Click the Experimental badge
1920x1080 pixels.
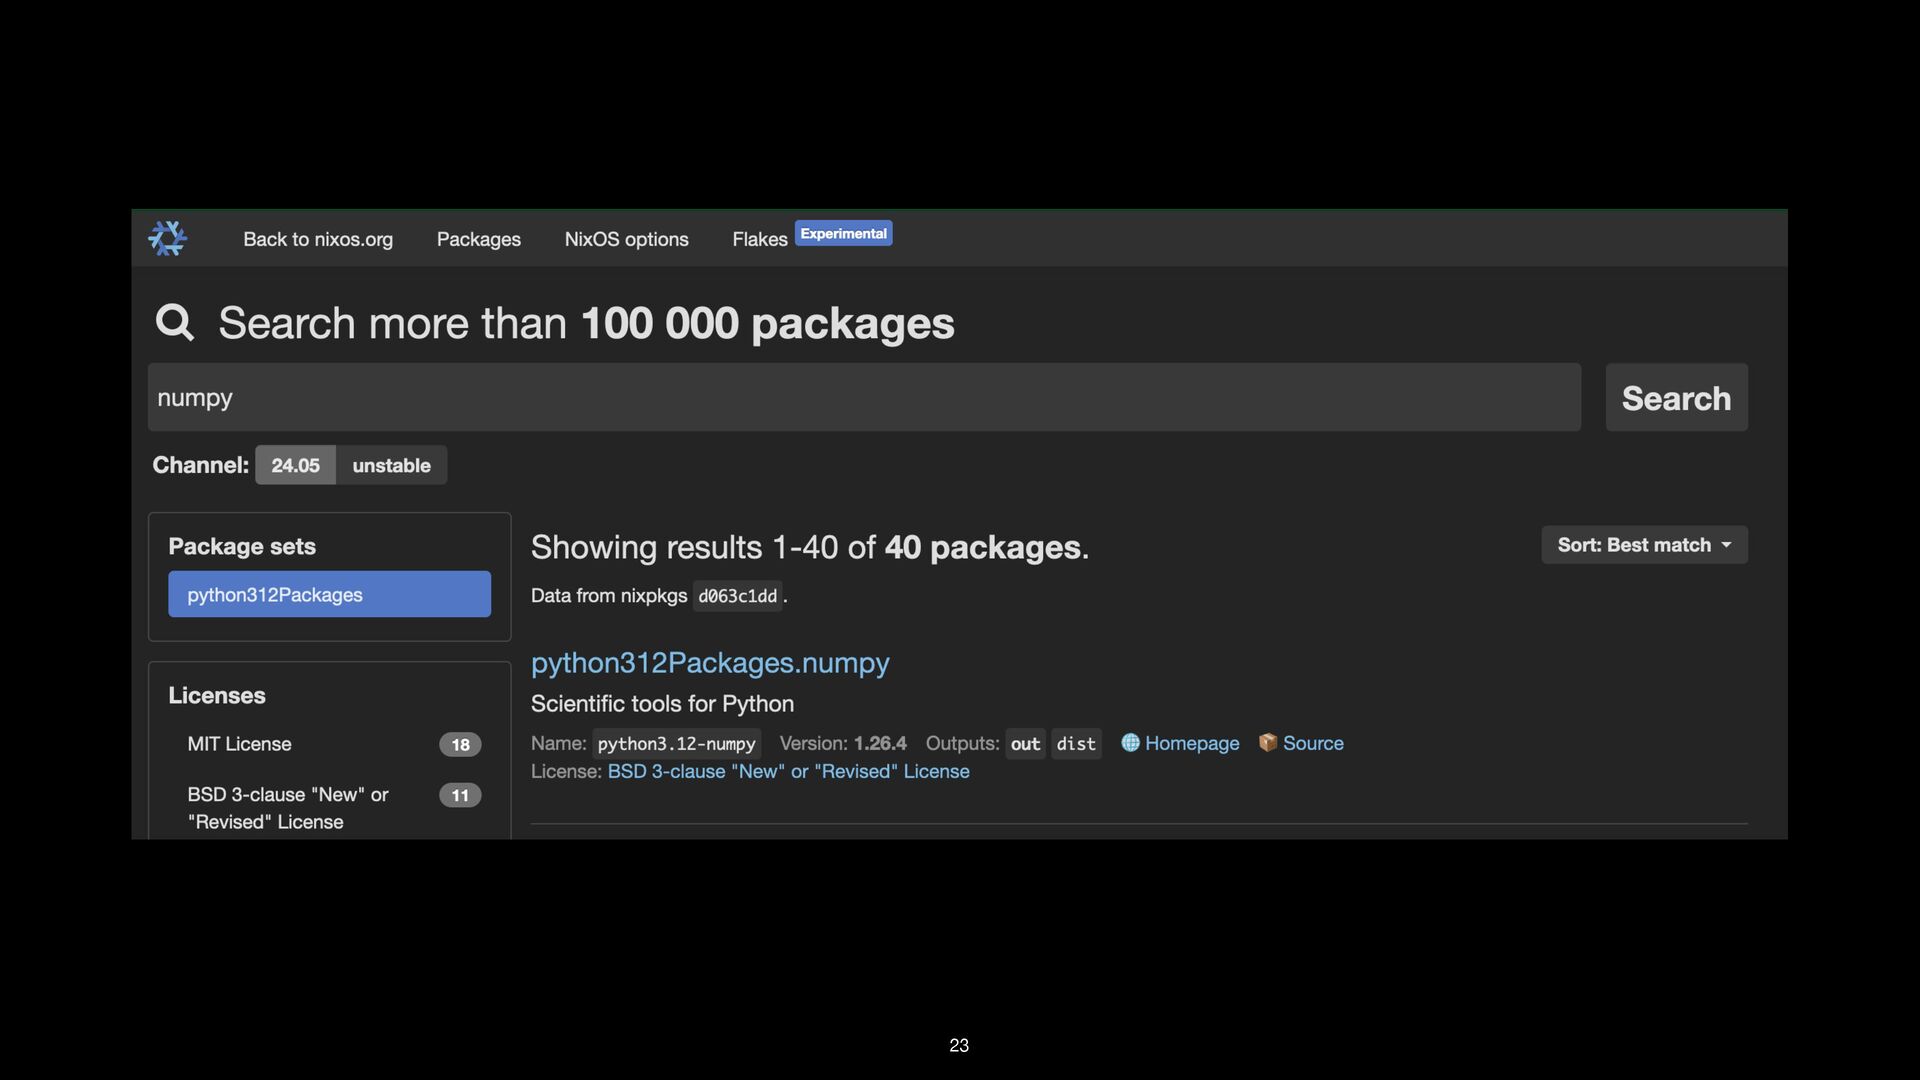click(x=843, y=233)
